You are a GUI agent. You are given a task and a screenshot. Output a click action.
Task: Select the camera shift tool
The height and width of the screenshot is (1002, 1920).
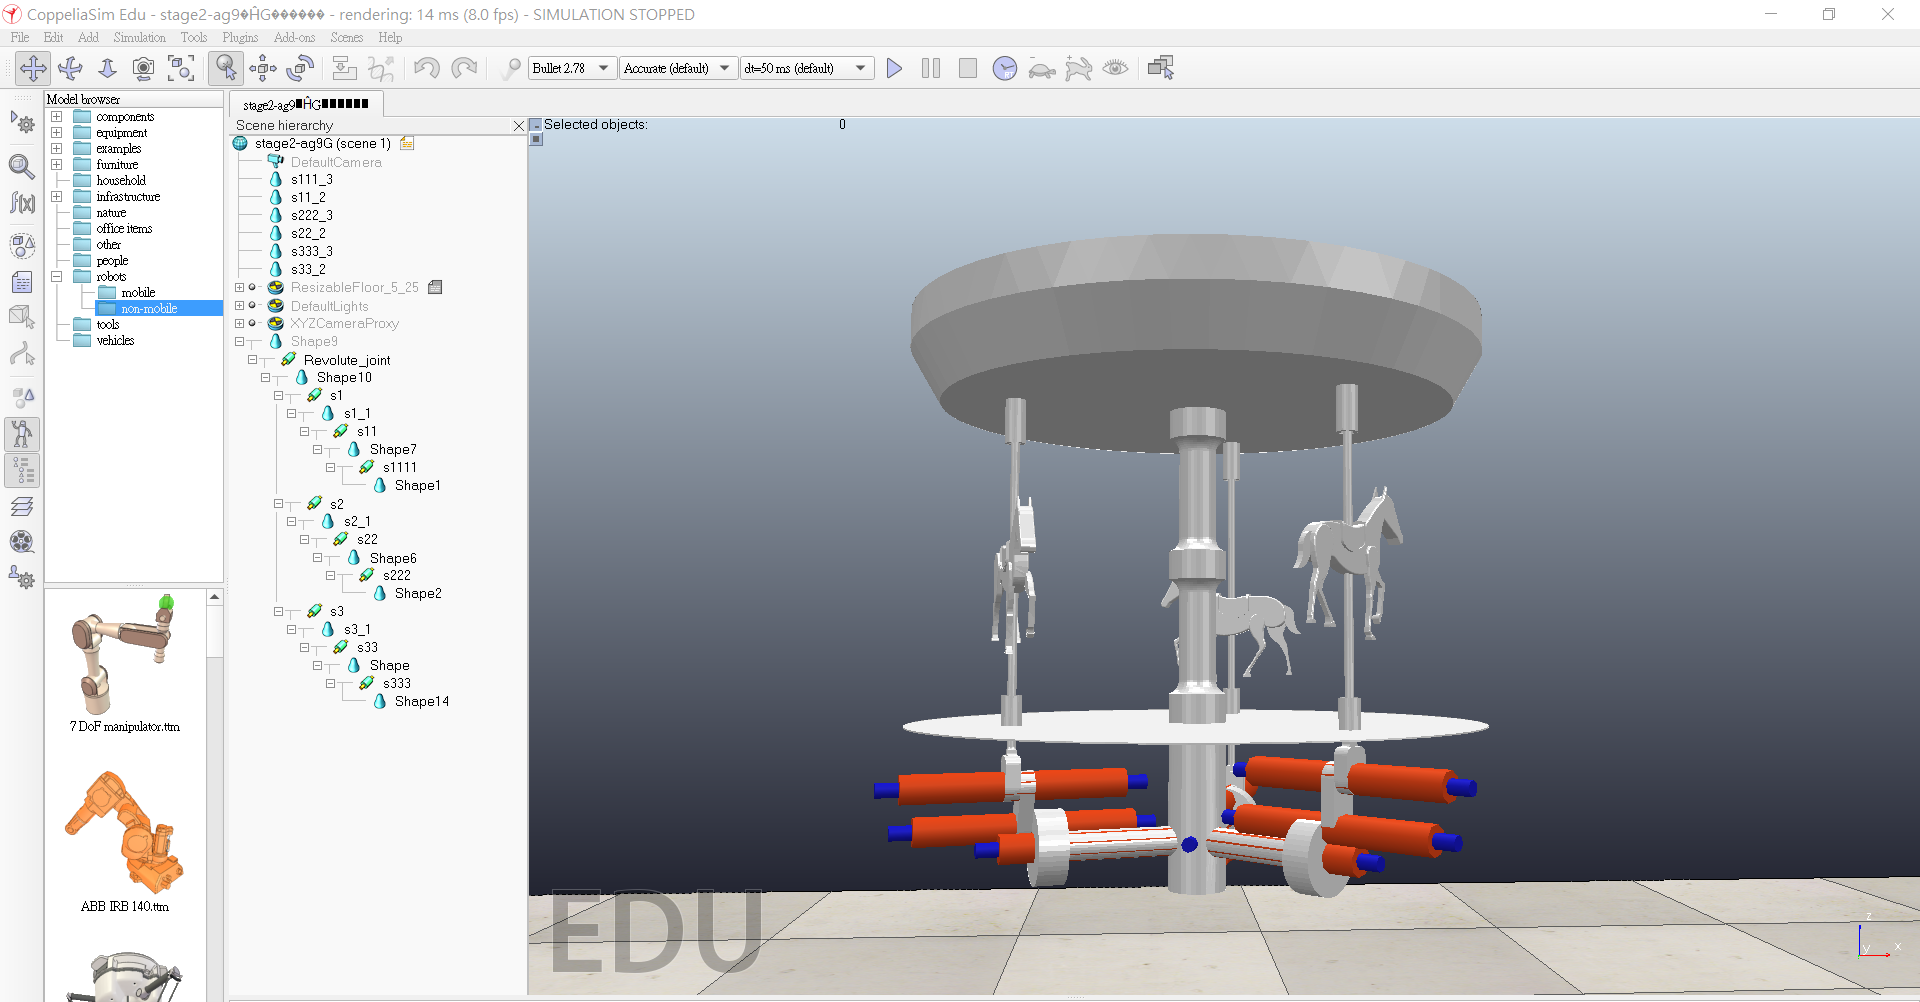click(107, 68)
